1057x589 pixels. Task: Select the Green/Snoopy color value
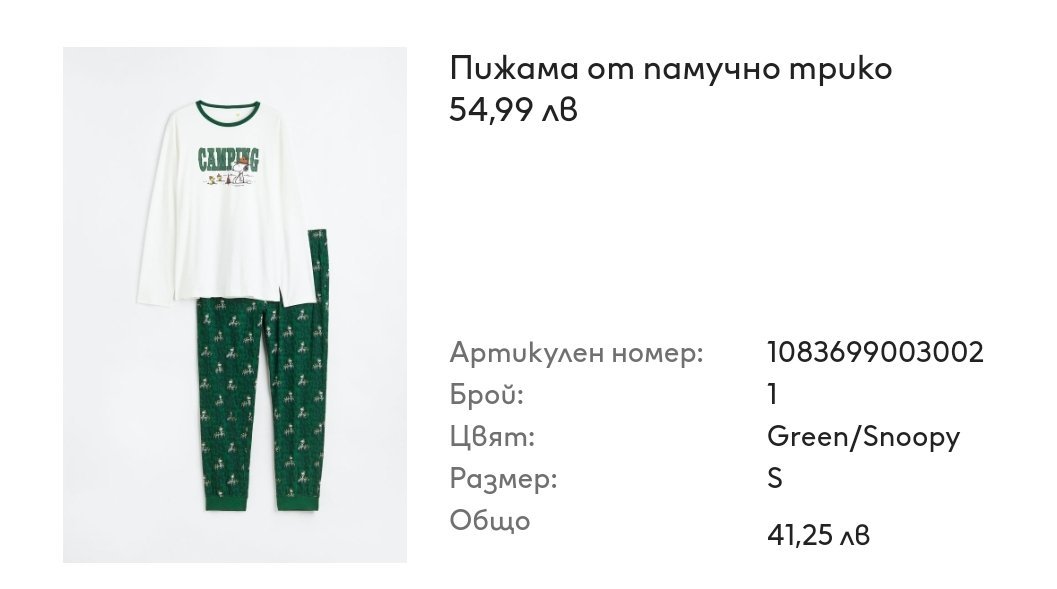point(863,438)
